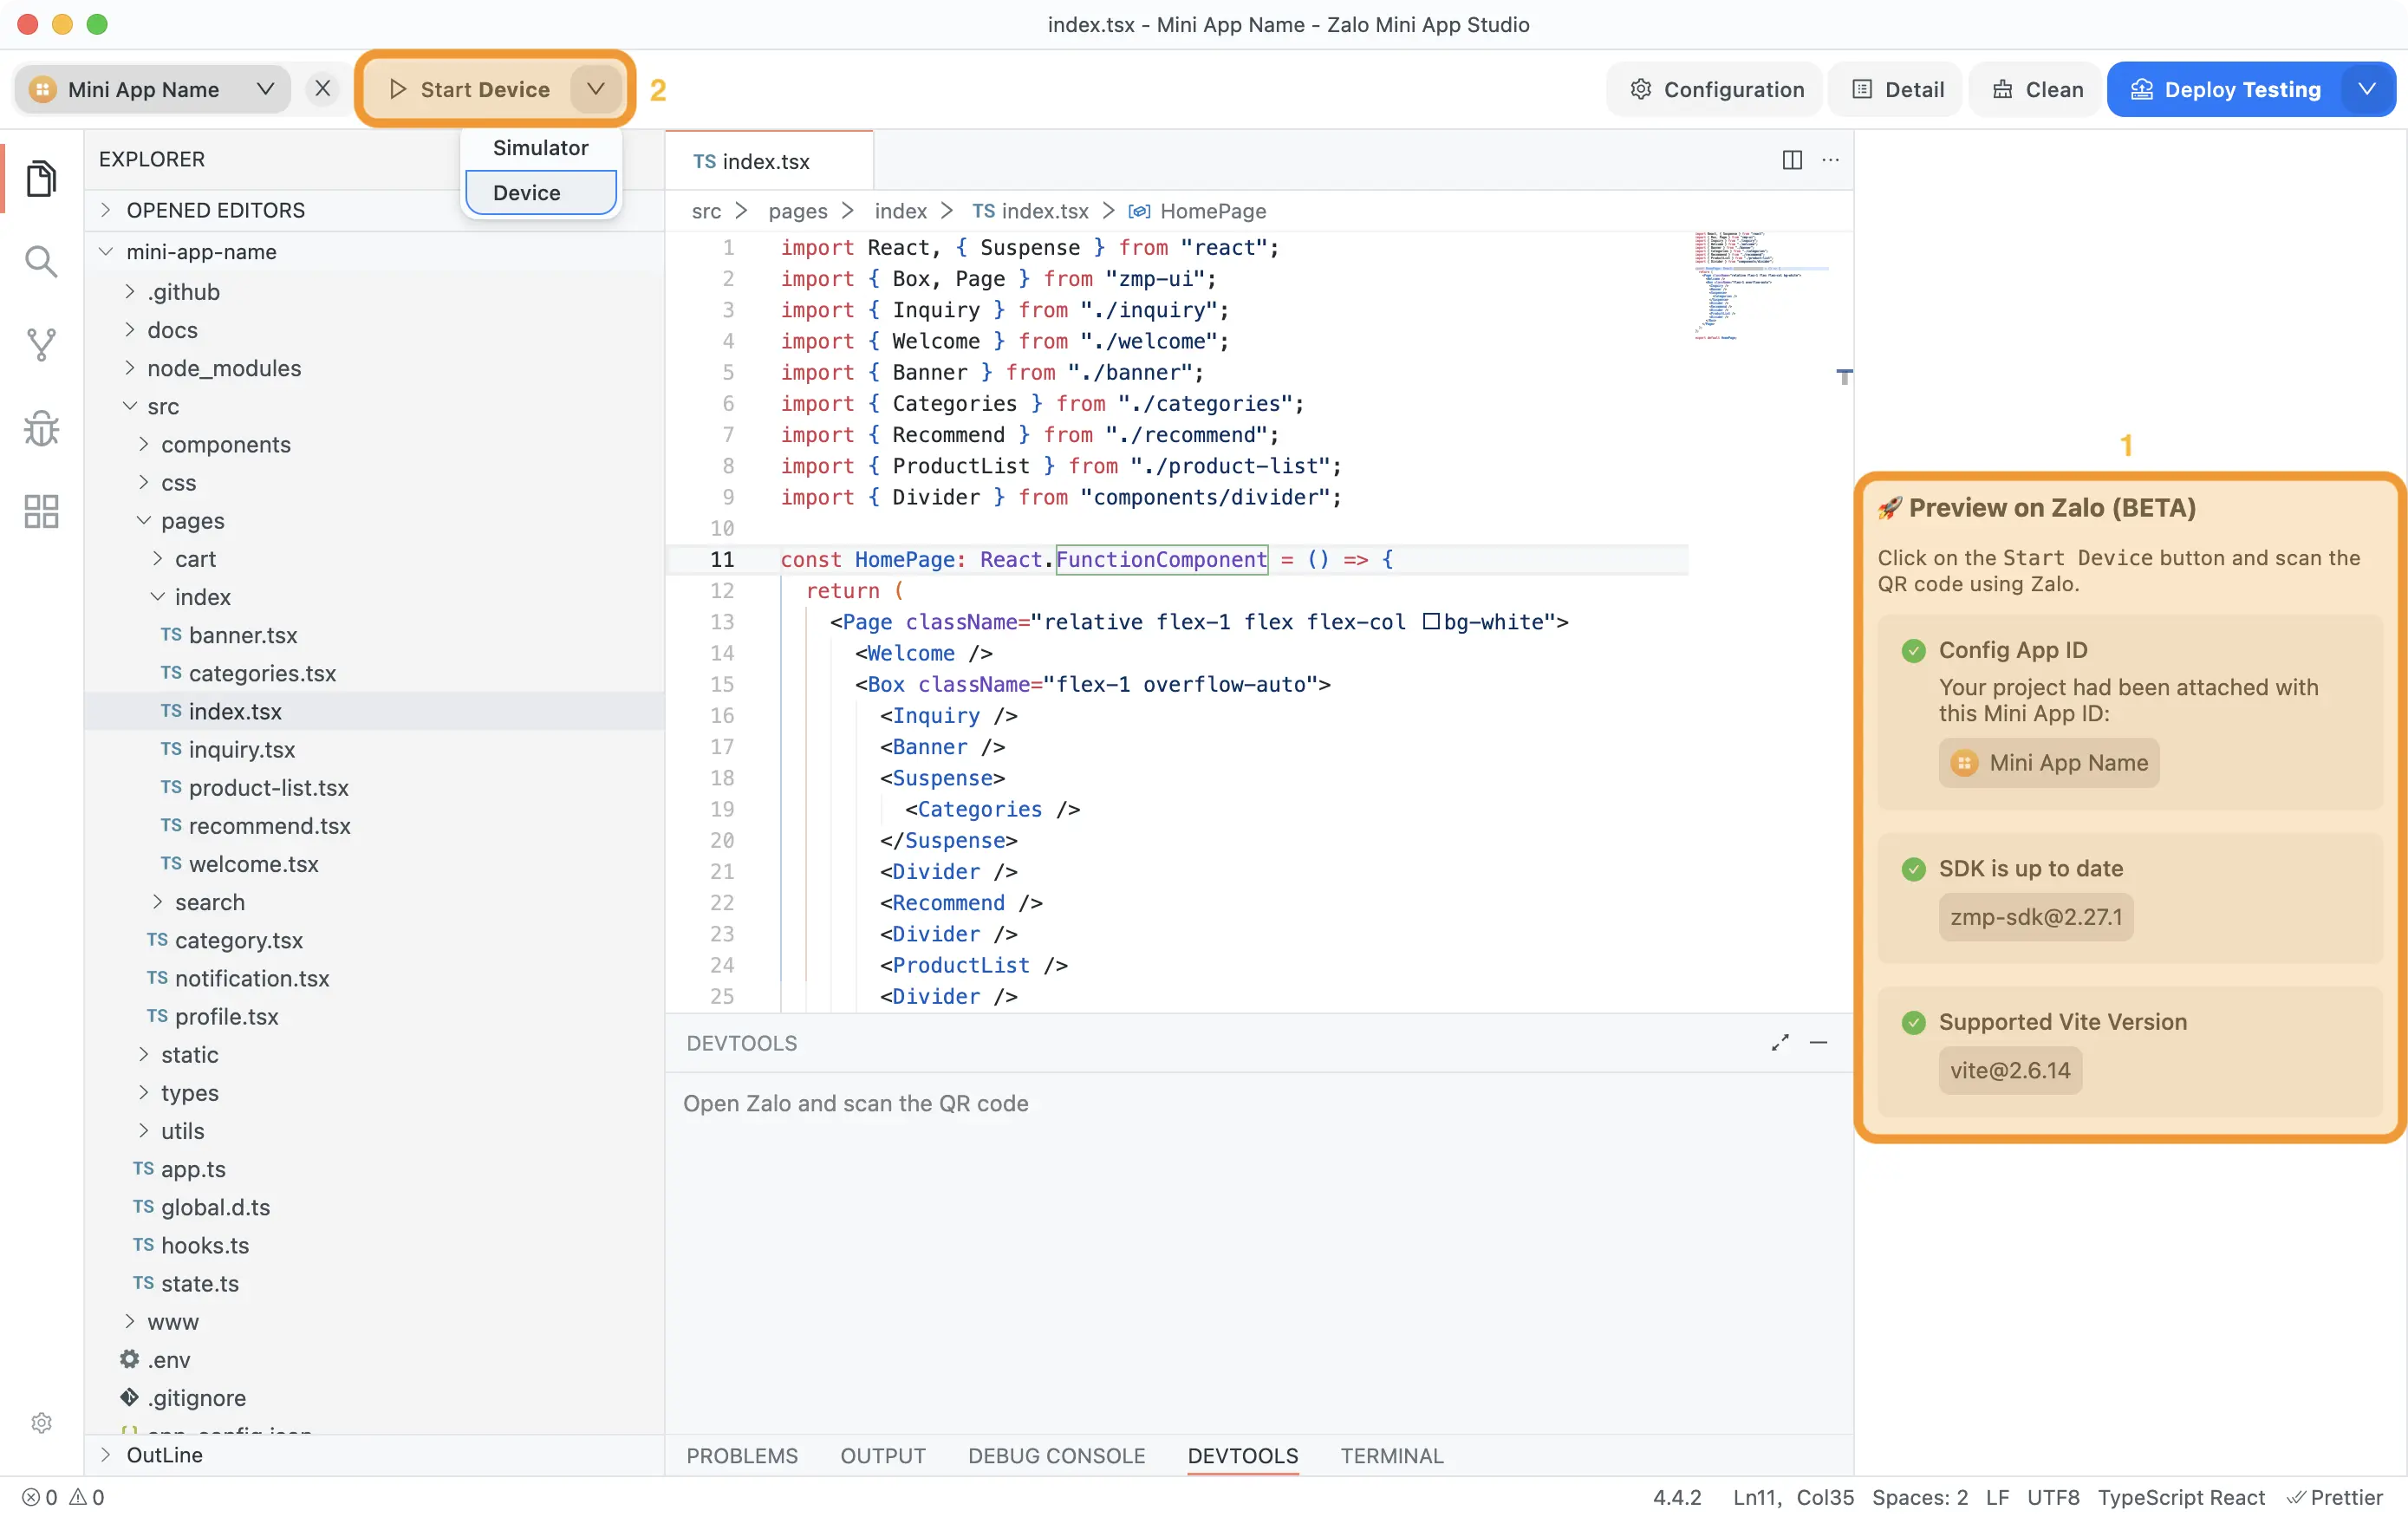This screenshot has width=2408, height=1517.
Task: Minimize the DEVTOOLS panel with dash icon
Action: 1818,1042
